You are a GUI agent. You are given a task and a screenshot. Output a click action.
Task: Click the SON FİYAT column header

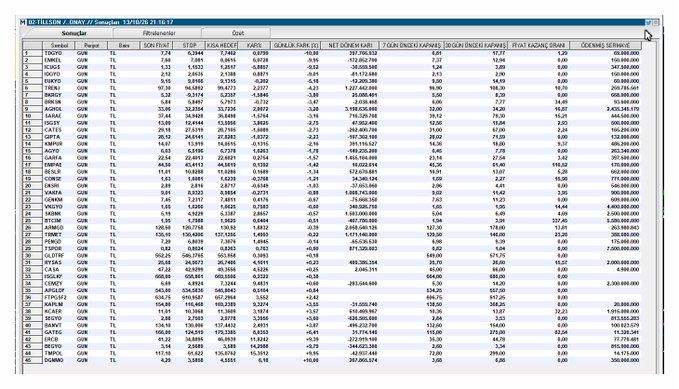[156, 45]
